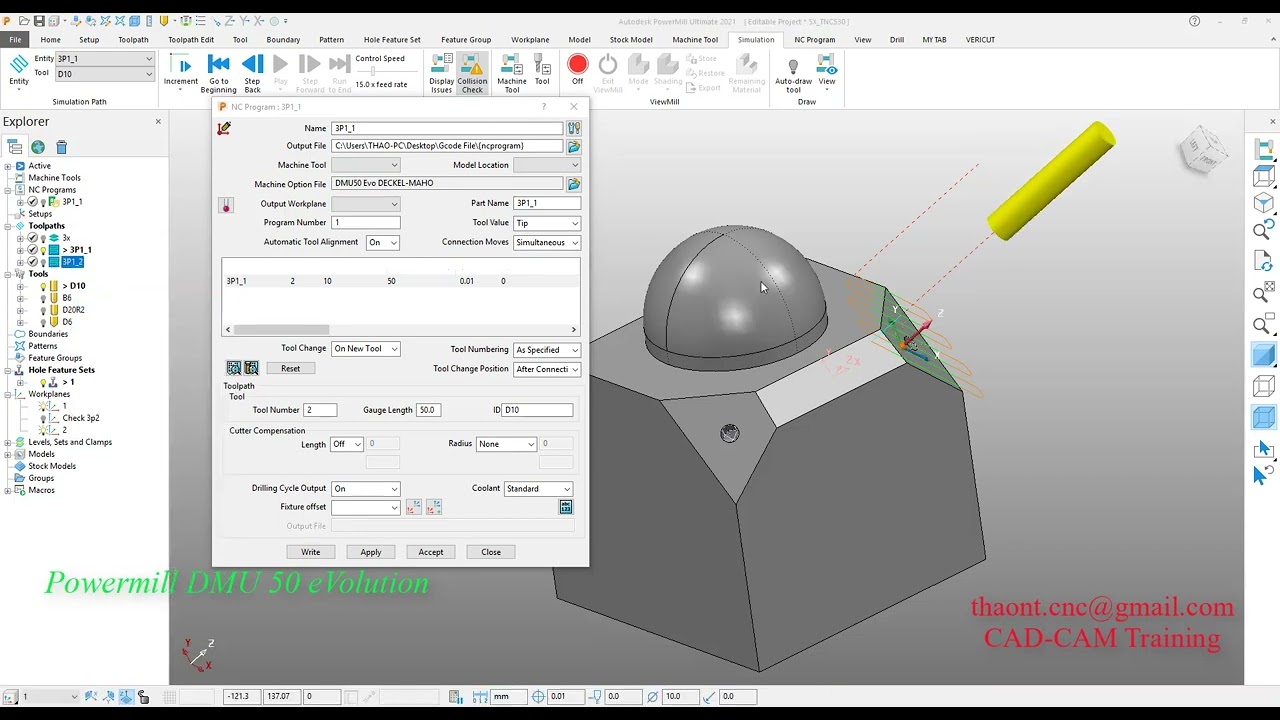Open the Machine Tool dropdown in dialog
This screenshot has width=1280, height=720.
[366, 165]
